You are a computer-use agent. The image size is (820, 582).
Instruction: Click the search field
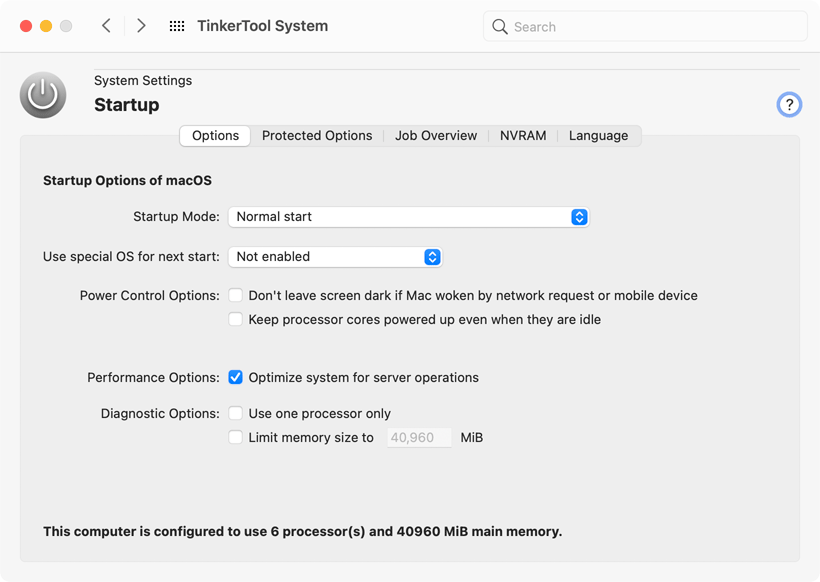645,27
